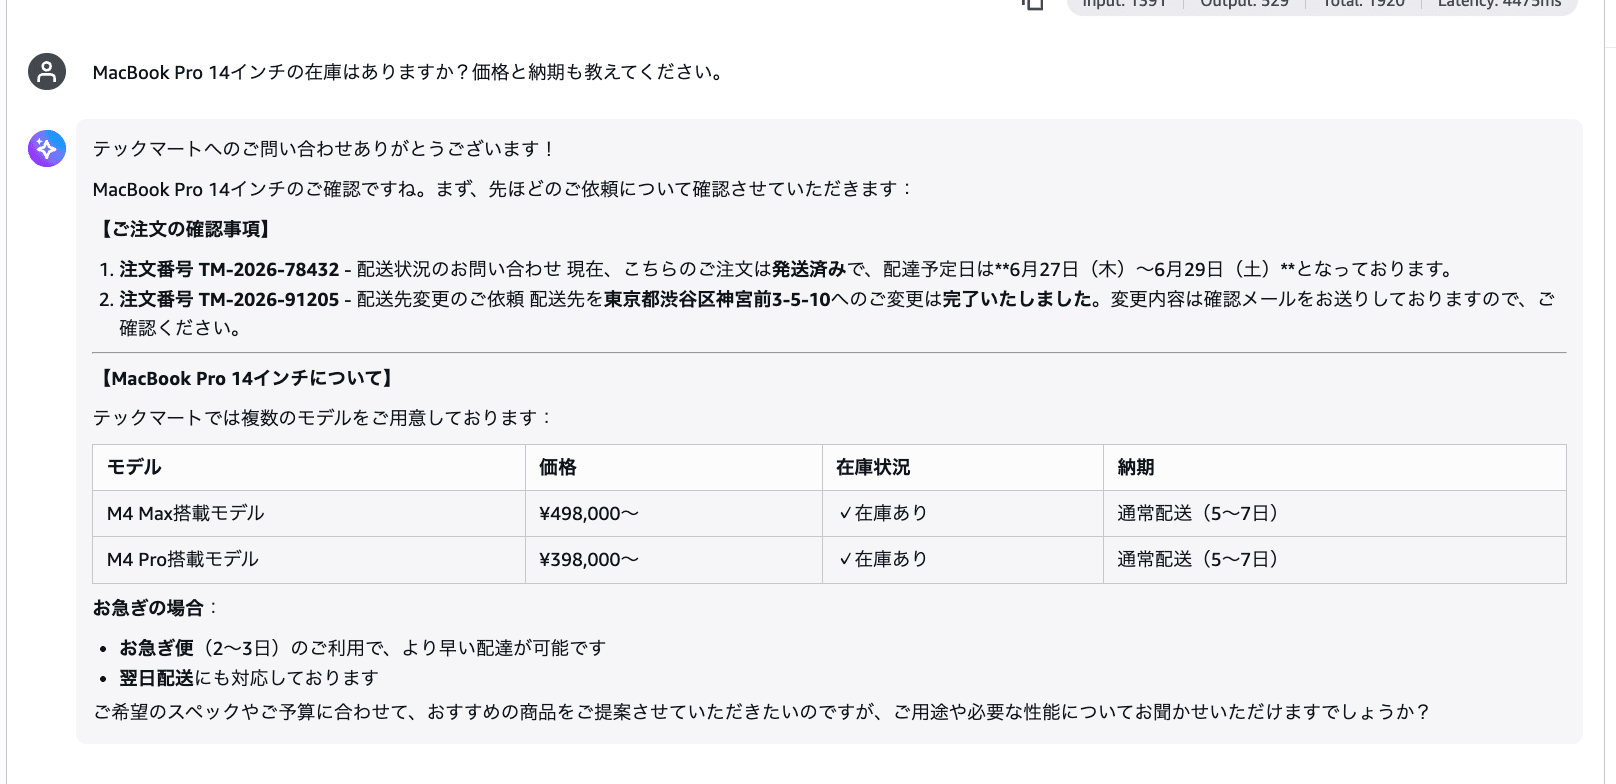1616x784 pixels.
Task: Click the closing question about ご希望のスペック
Action: [761, 712]
